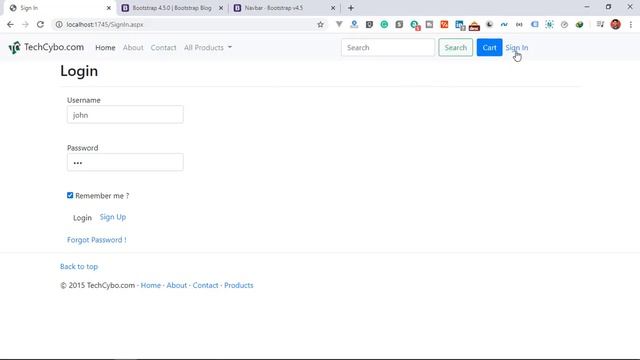
Task: Open the blue Cart button
Action: (489, 47)
